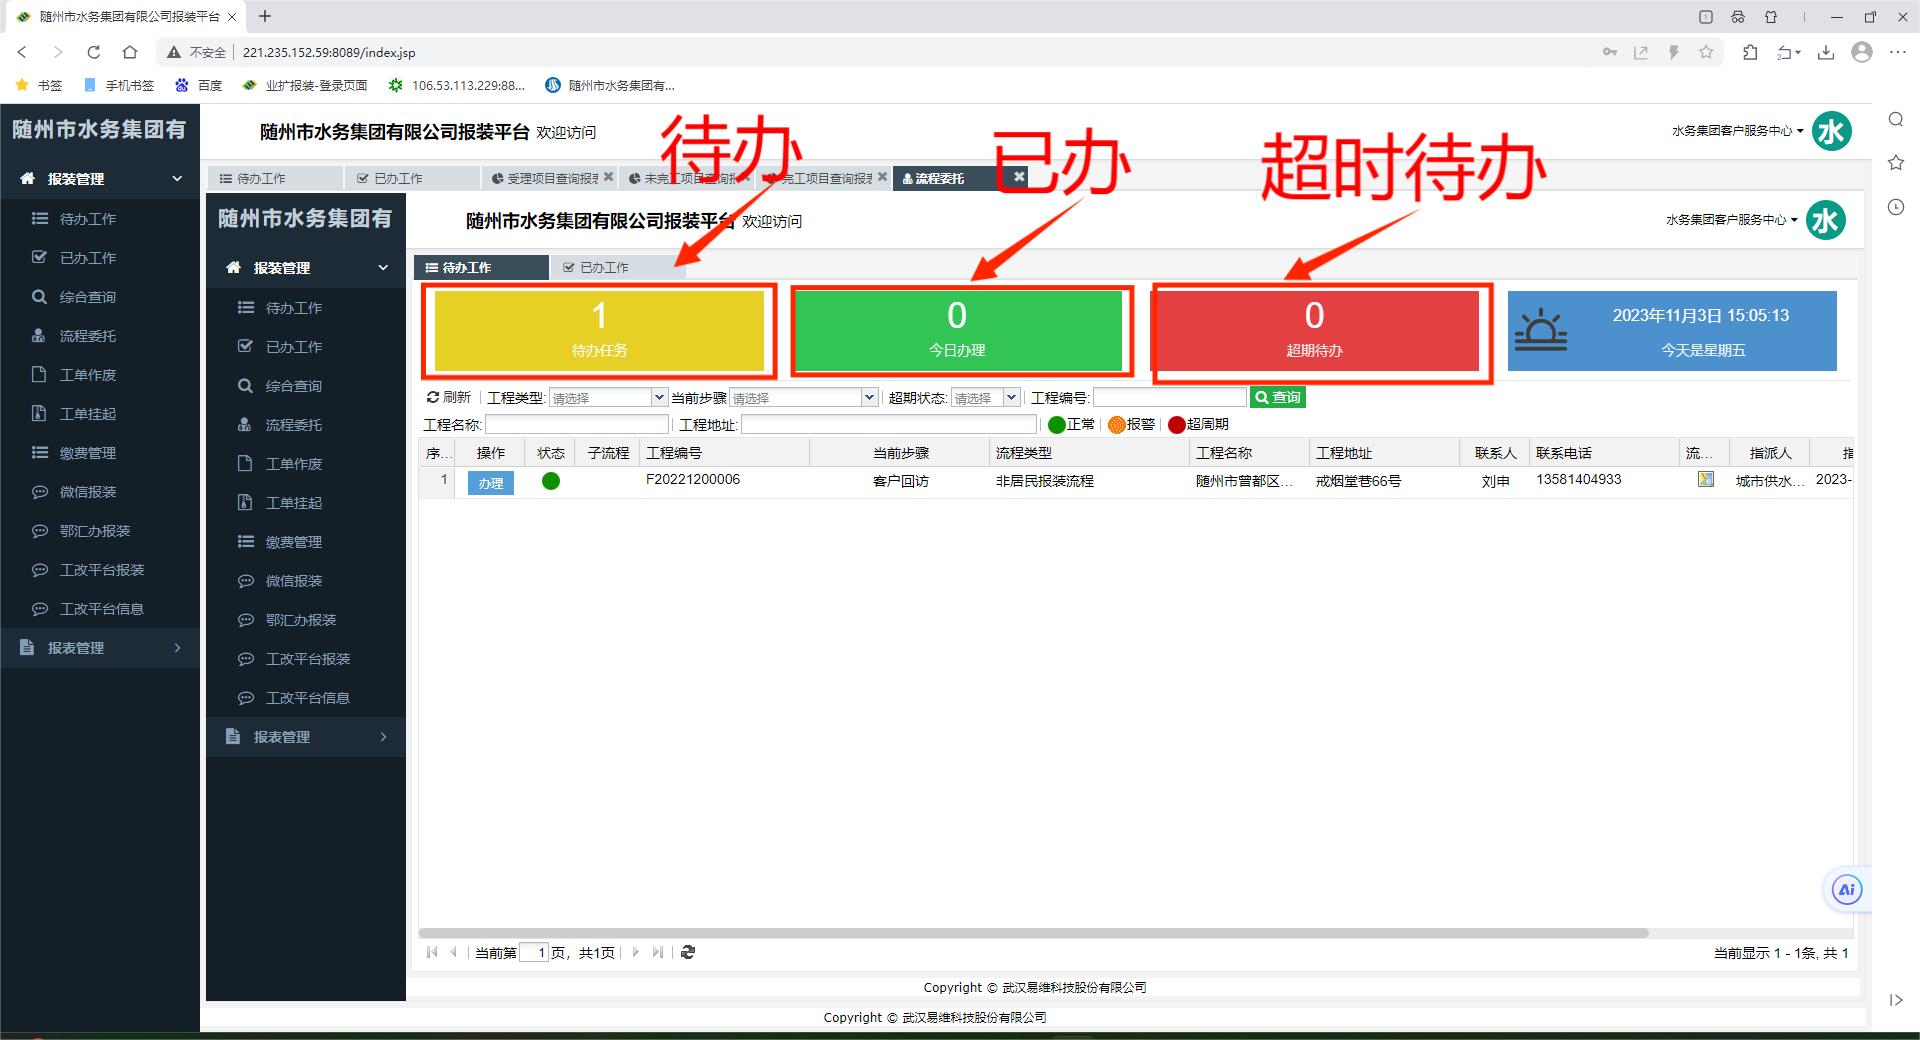The height and width of the screenshot is (1040, 1920).
Task: Select 综合查询 in the outer sidebar
Action: tap(88, 297)
